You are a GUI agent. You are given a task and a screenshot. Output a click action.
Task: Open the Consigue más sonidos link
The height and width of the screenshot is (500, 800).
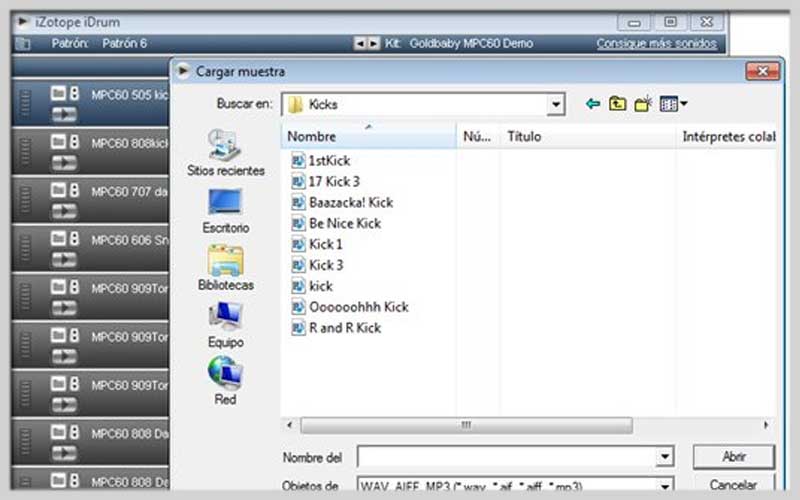pyautogui.click(x=656, y=43)
